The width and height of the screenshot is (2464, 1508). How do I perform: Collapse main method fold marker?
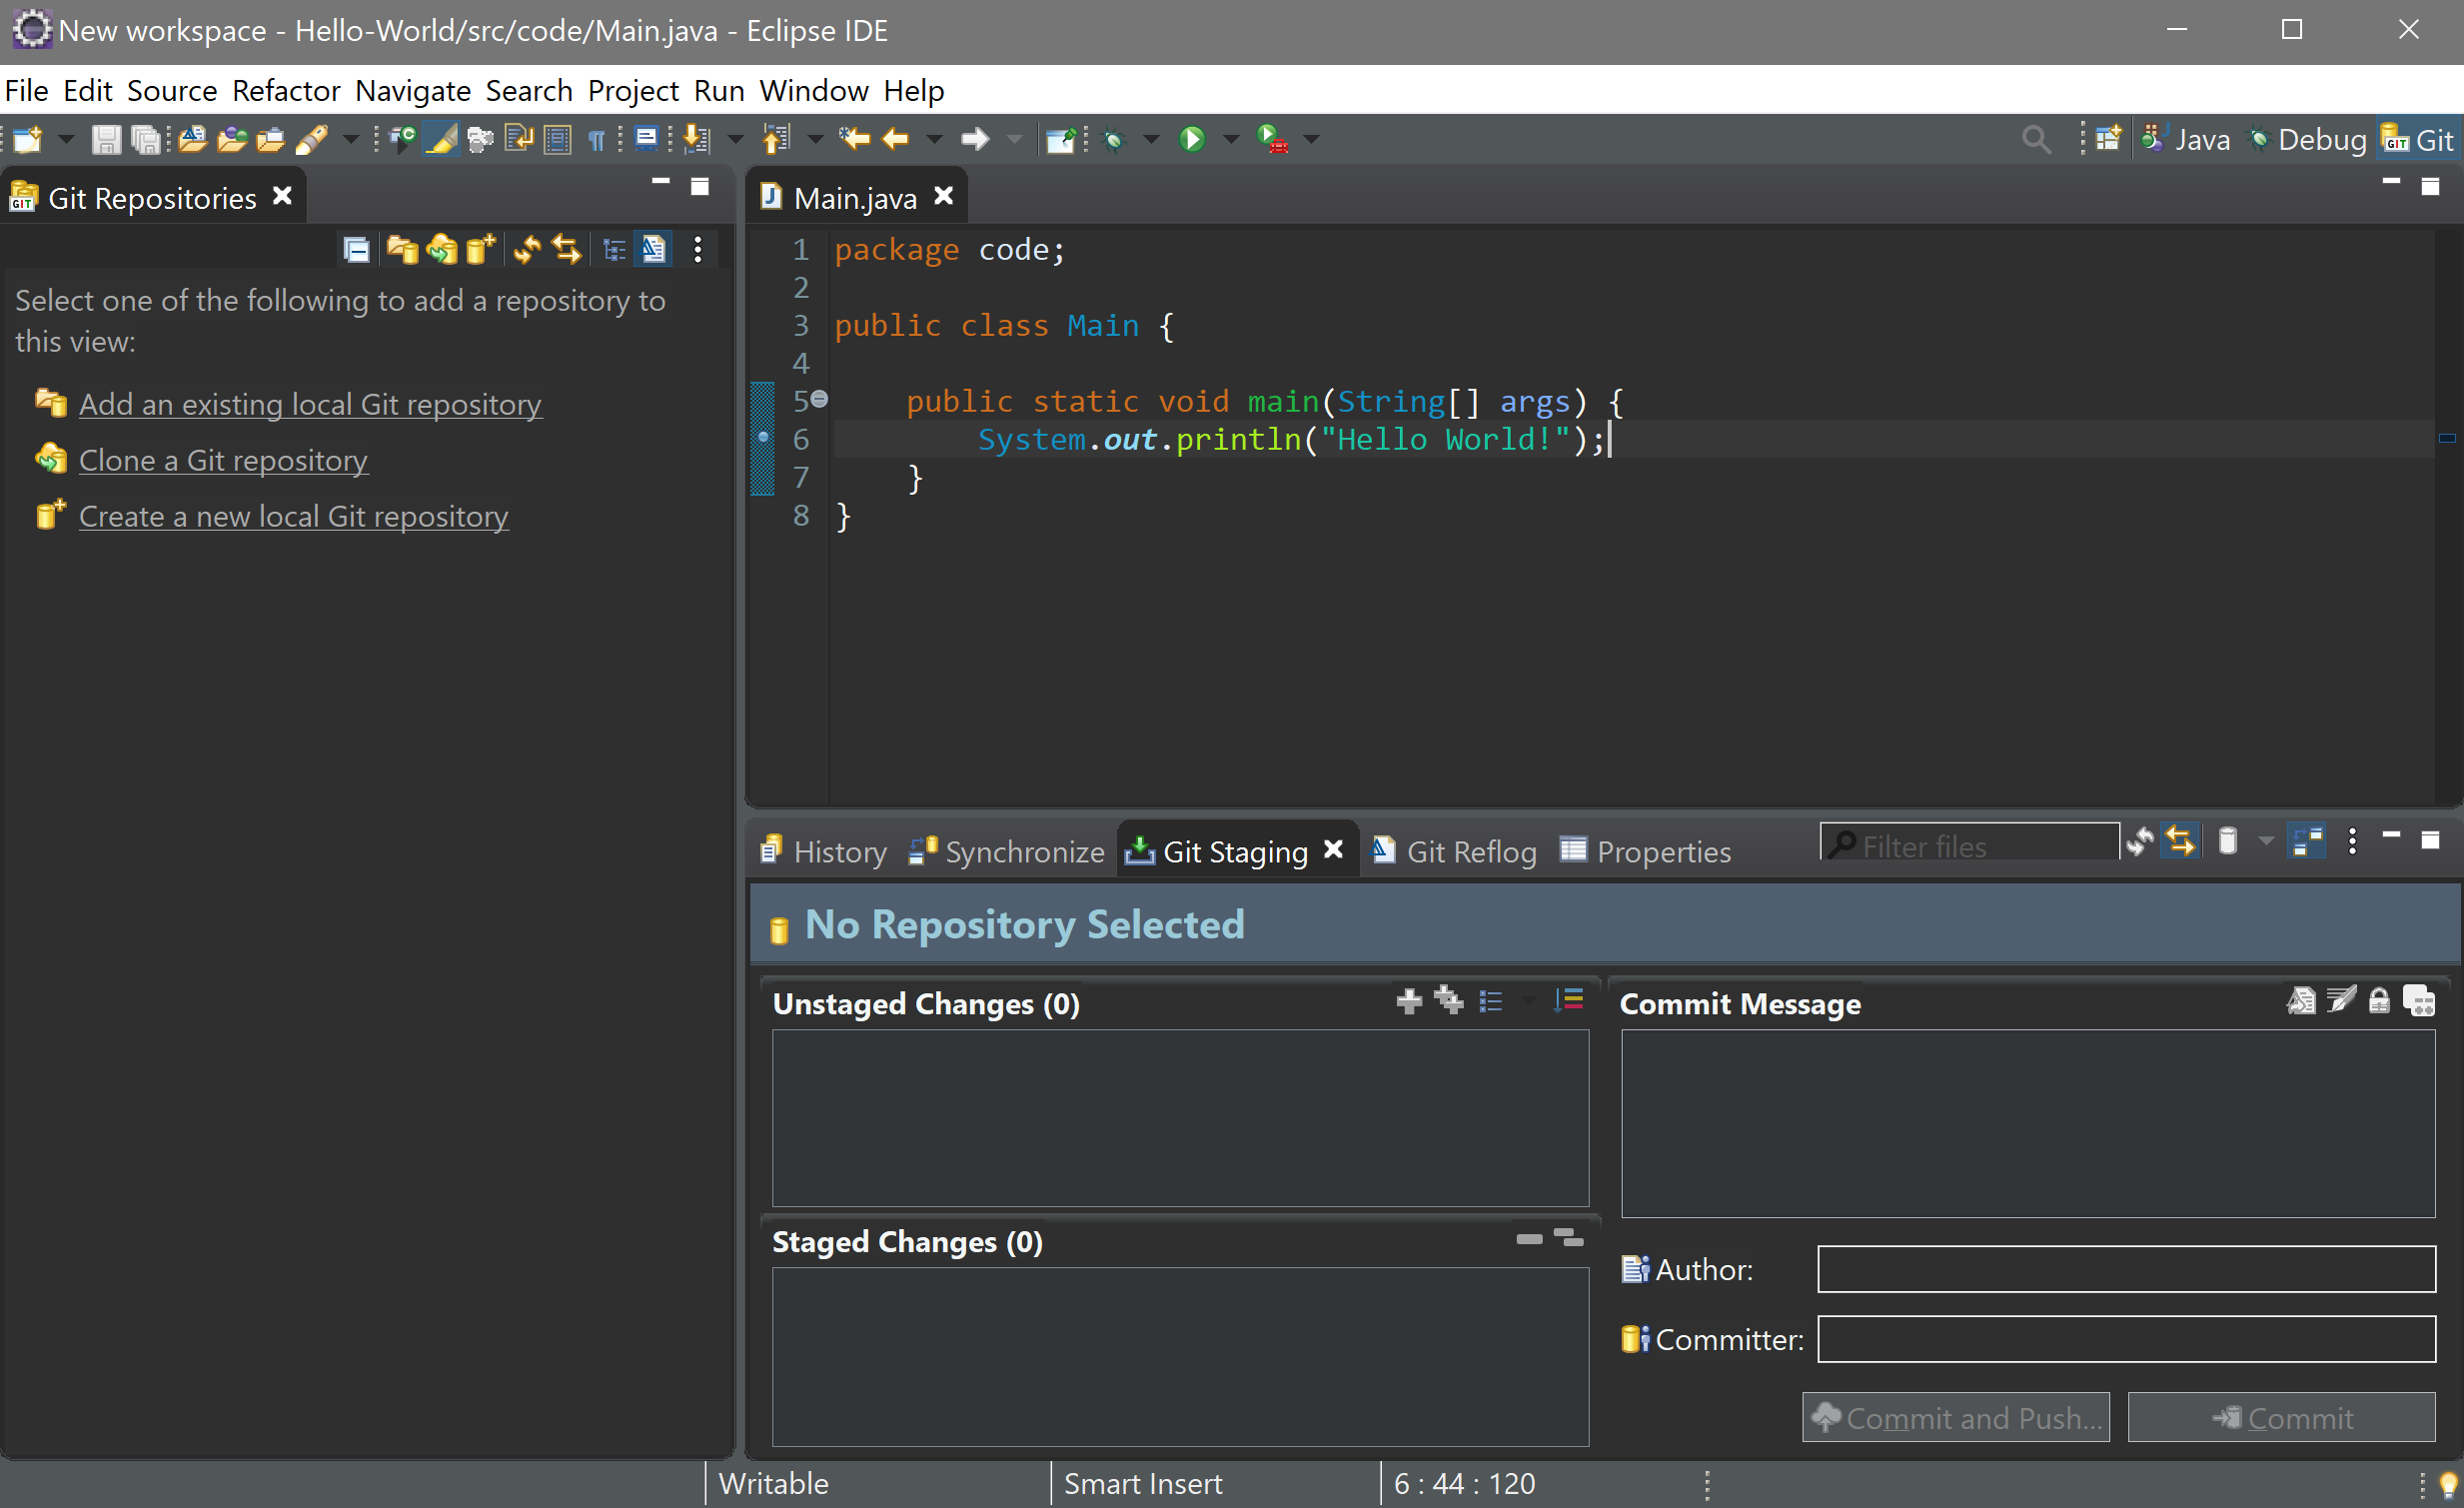(x=819, y=399)
